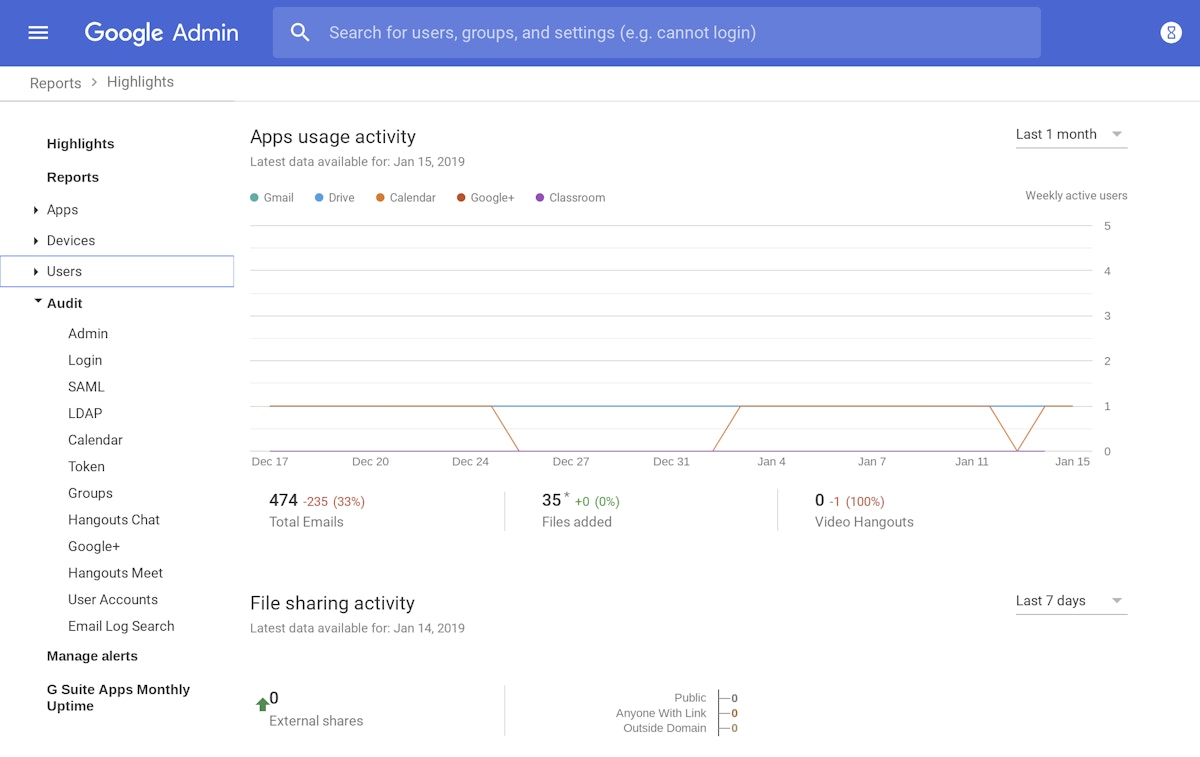Screen dimensions: 1200x757
Task: Expand the Apps tree section
Action: click(x=36, y=210)
